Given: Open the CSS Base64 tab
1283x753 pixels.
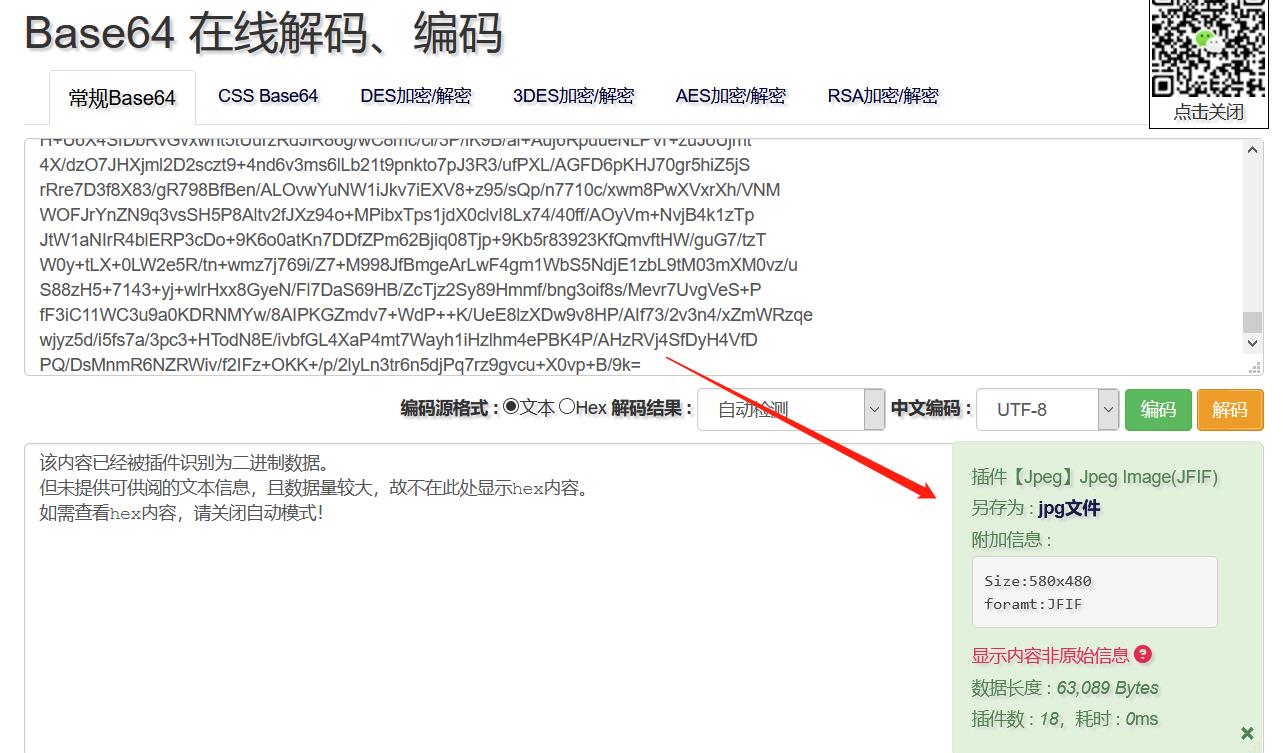Looking at the screenshot, I should point(268,96).
